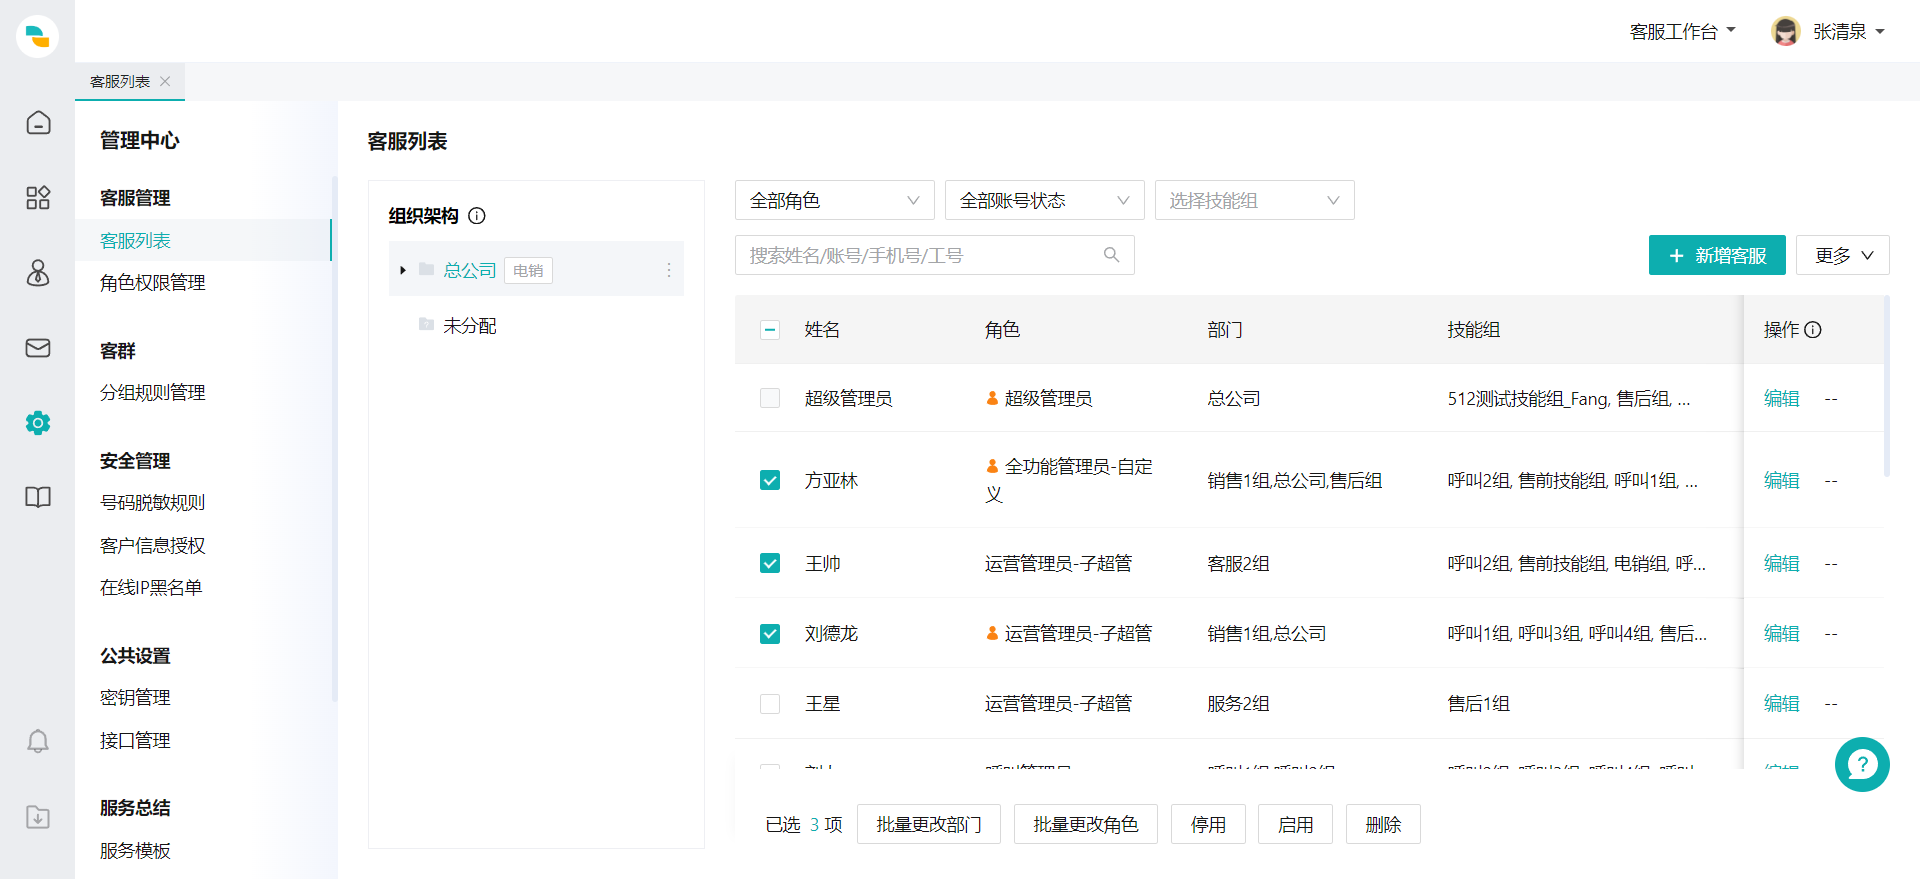The image size is (1920, 879).
Task: Click the 停用 button
Action: [x=1208, y=824]
